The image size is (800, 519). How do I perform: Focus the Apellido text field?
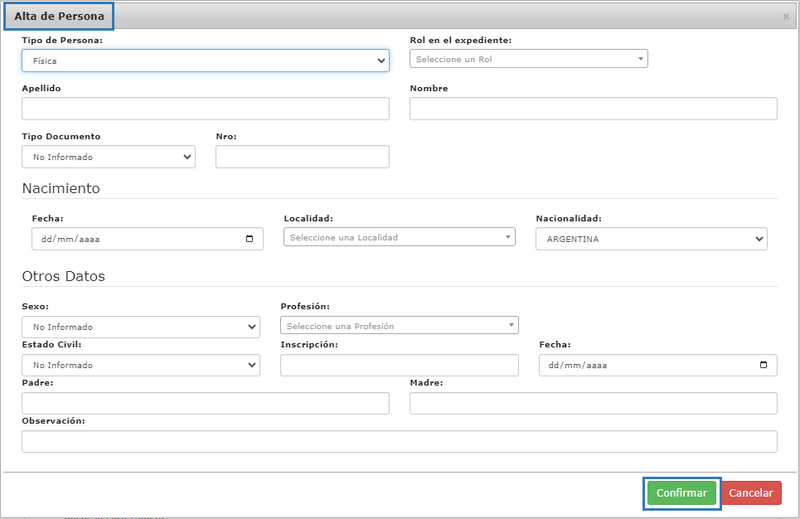coord(205,109)
